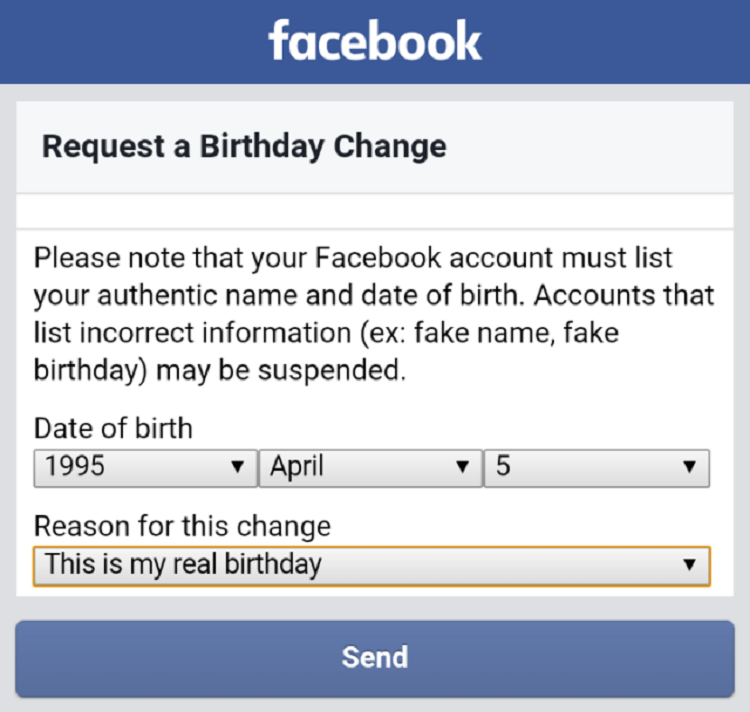Expand the 'Reason for this change' dropdown
750x712 pixels.
pos(371,565)
